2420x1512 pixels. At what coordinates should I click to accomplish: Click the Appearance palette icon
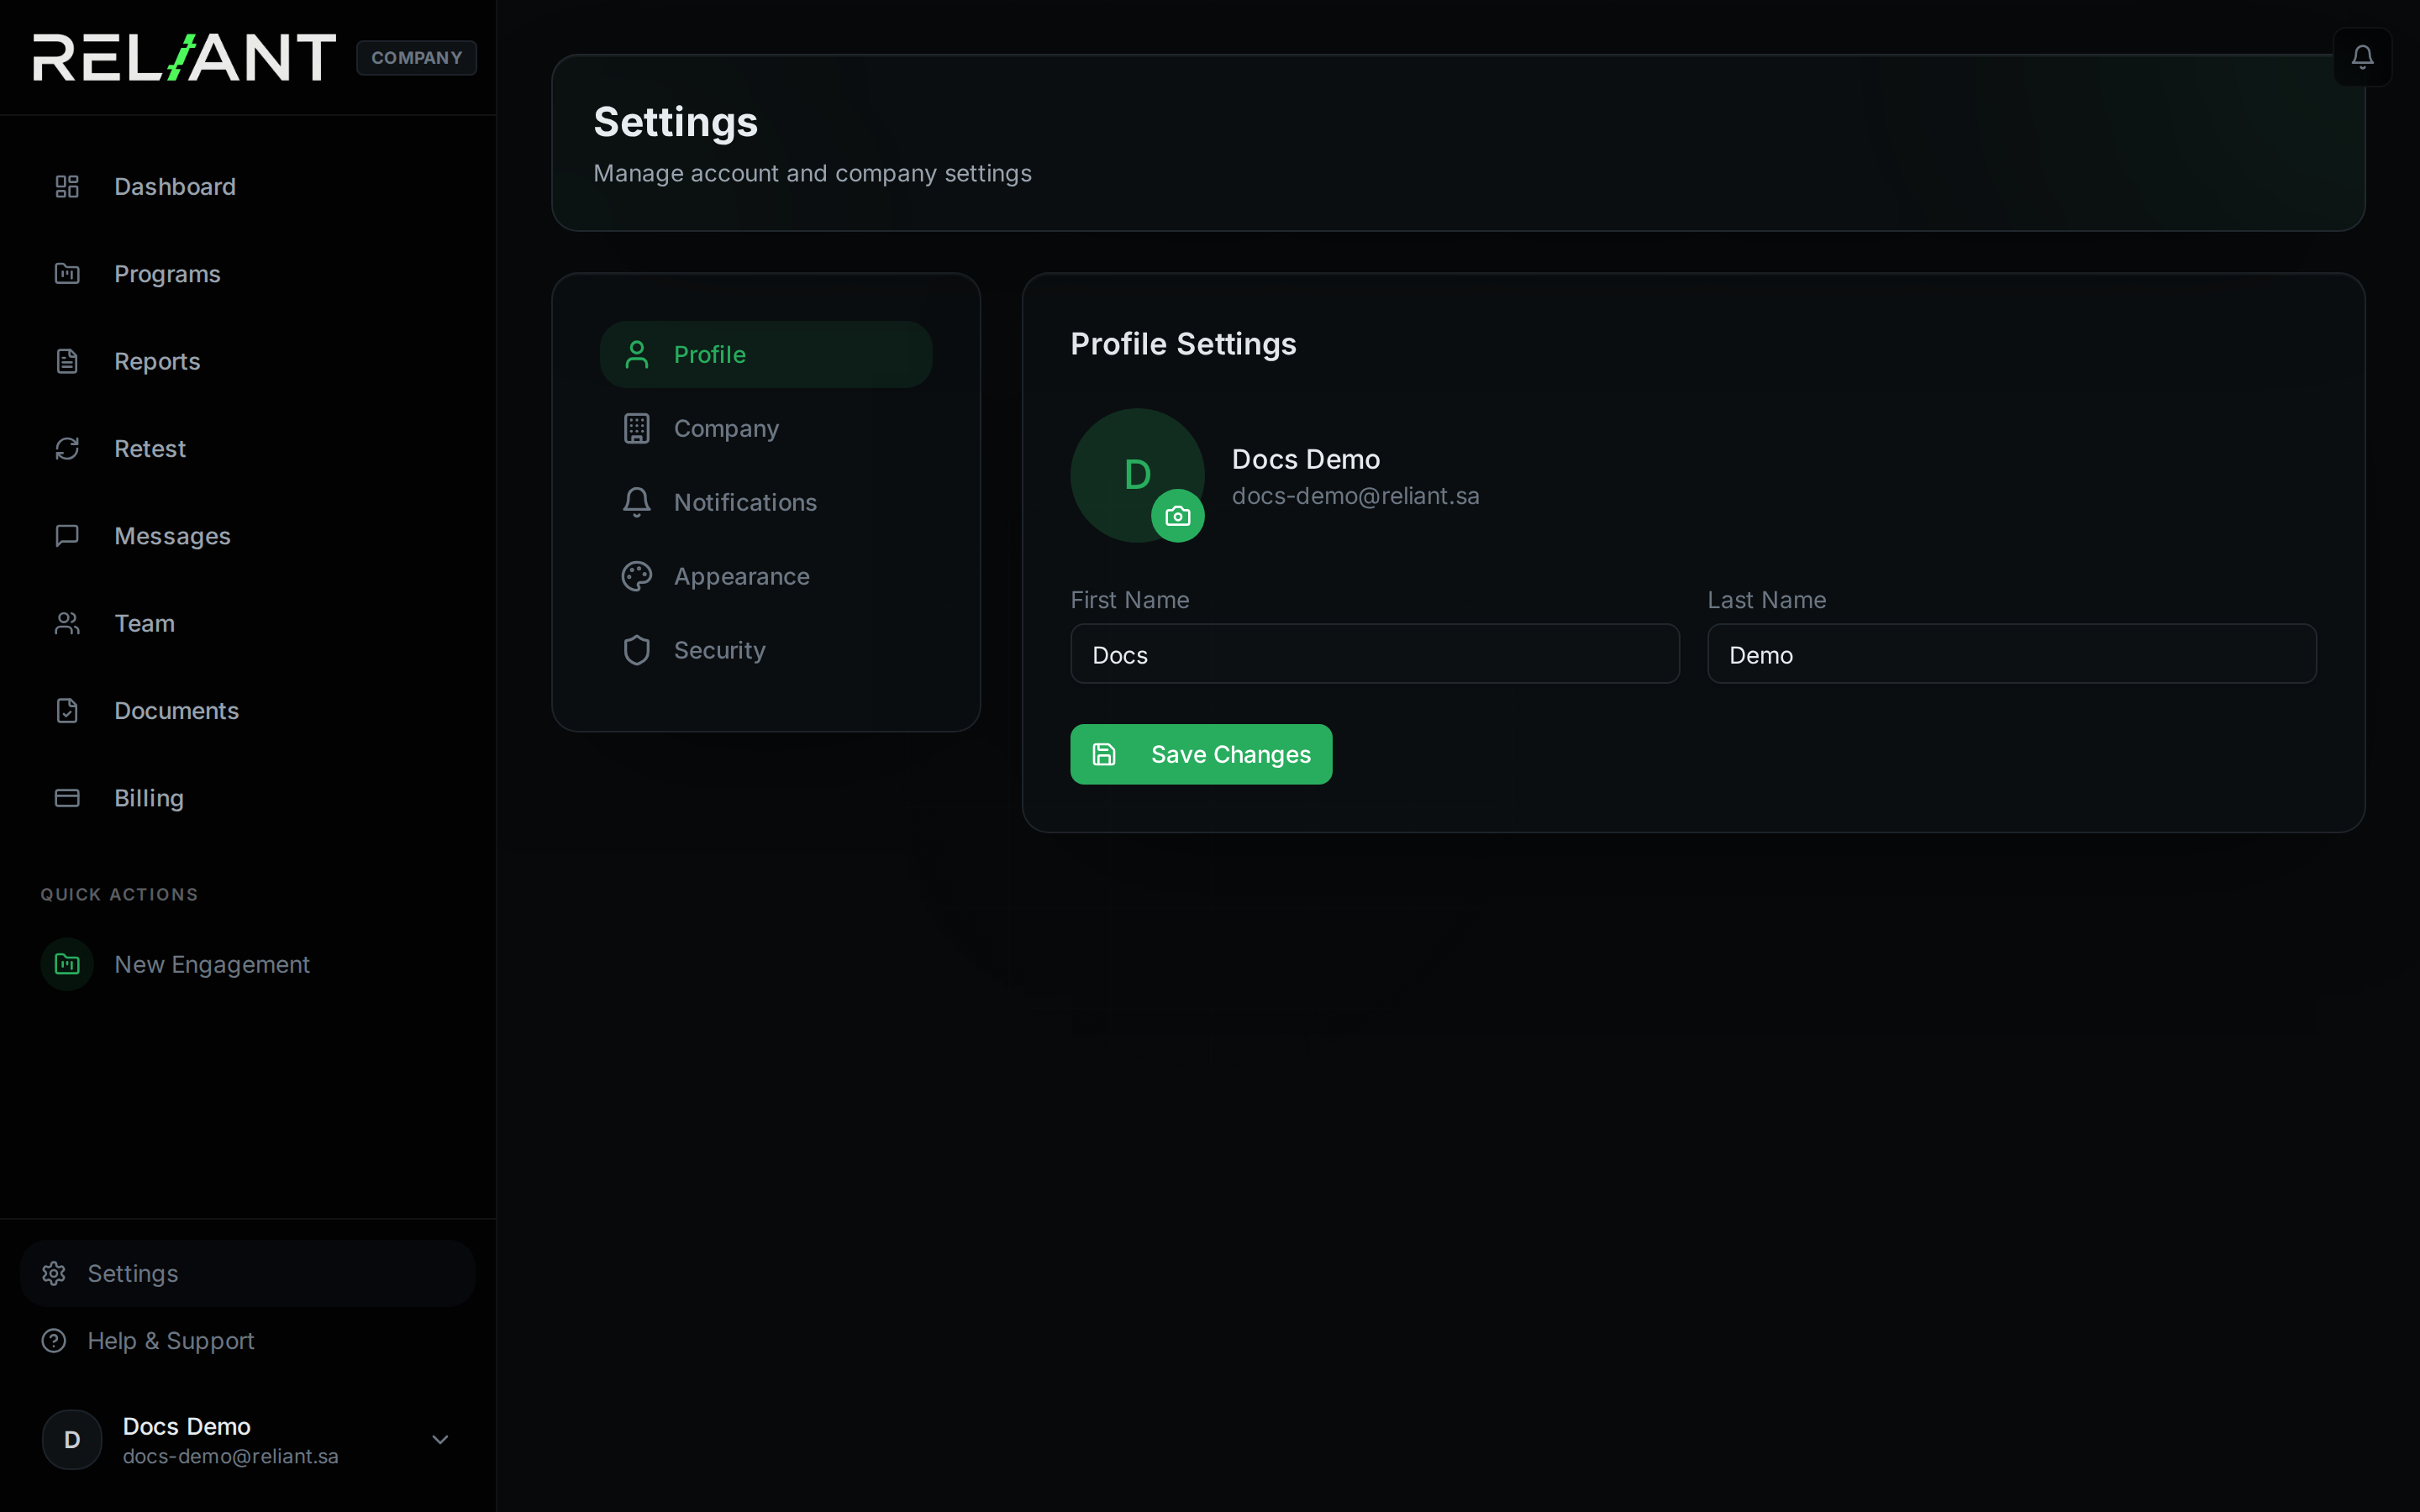click(637, 576)
